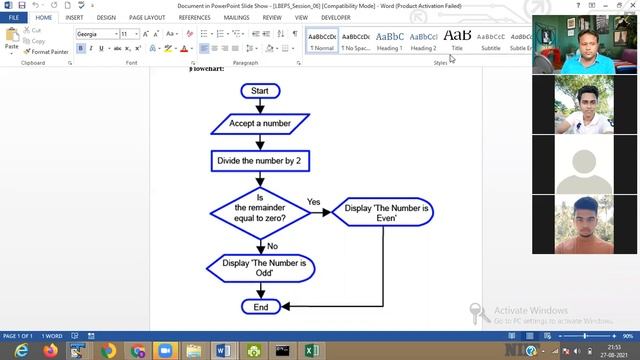The height and width of the screenshot is (360, 640).
Task: Click the Redo button in title bar
Action: [54, 5]
